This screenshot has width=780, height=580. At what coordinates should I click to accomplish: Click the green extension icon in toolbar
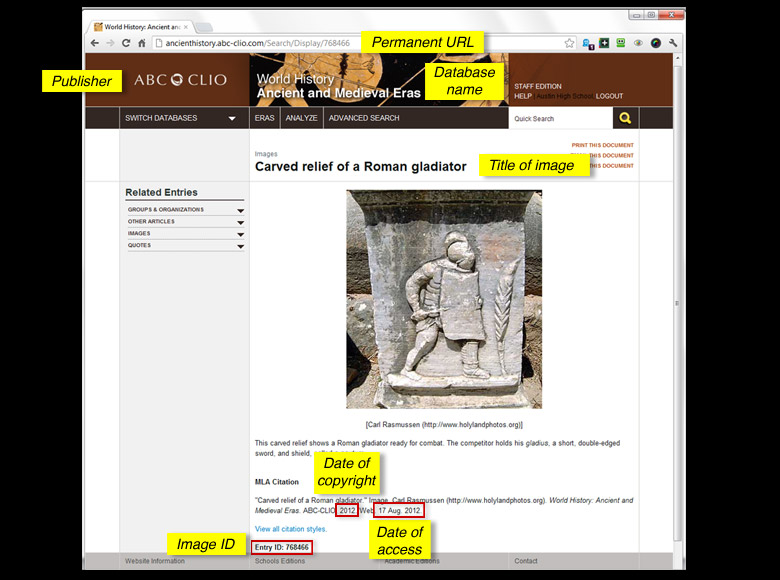[620, 43]
